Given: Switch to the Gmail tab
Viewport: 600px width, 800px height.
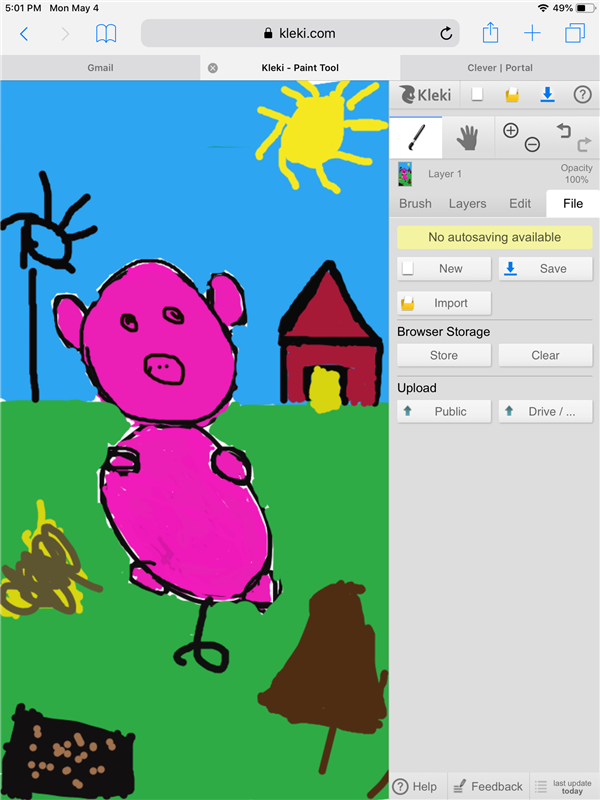Looking at the screenshot, I should (x=100, y=68).
